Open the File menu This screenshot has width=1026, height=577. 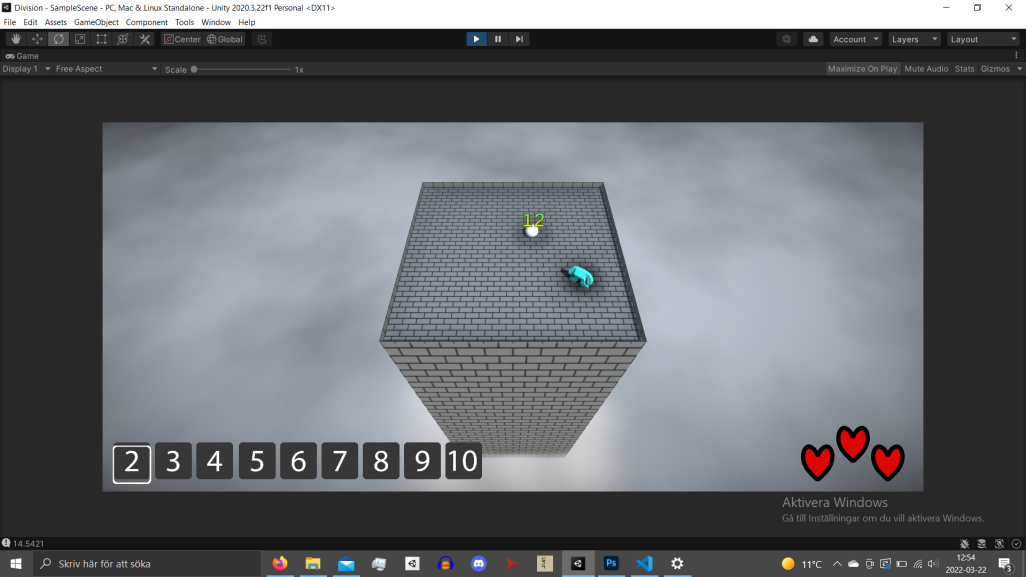point(10,22)
